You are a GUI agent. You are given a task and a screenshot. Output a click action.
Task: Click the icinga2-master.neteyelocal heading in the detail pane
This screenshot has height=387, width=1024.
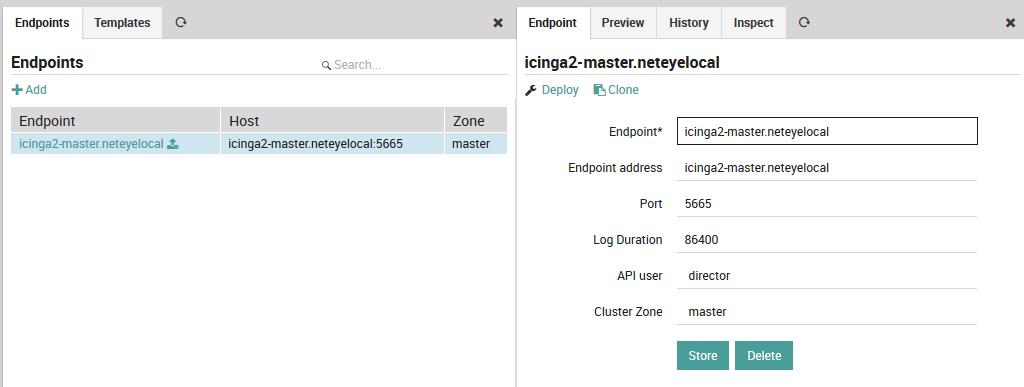pyautogui.click(x=622, y=63)
